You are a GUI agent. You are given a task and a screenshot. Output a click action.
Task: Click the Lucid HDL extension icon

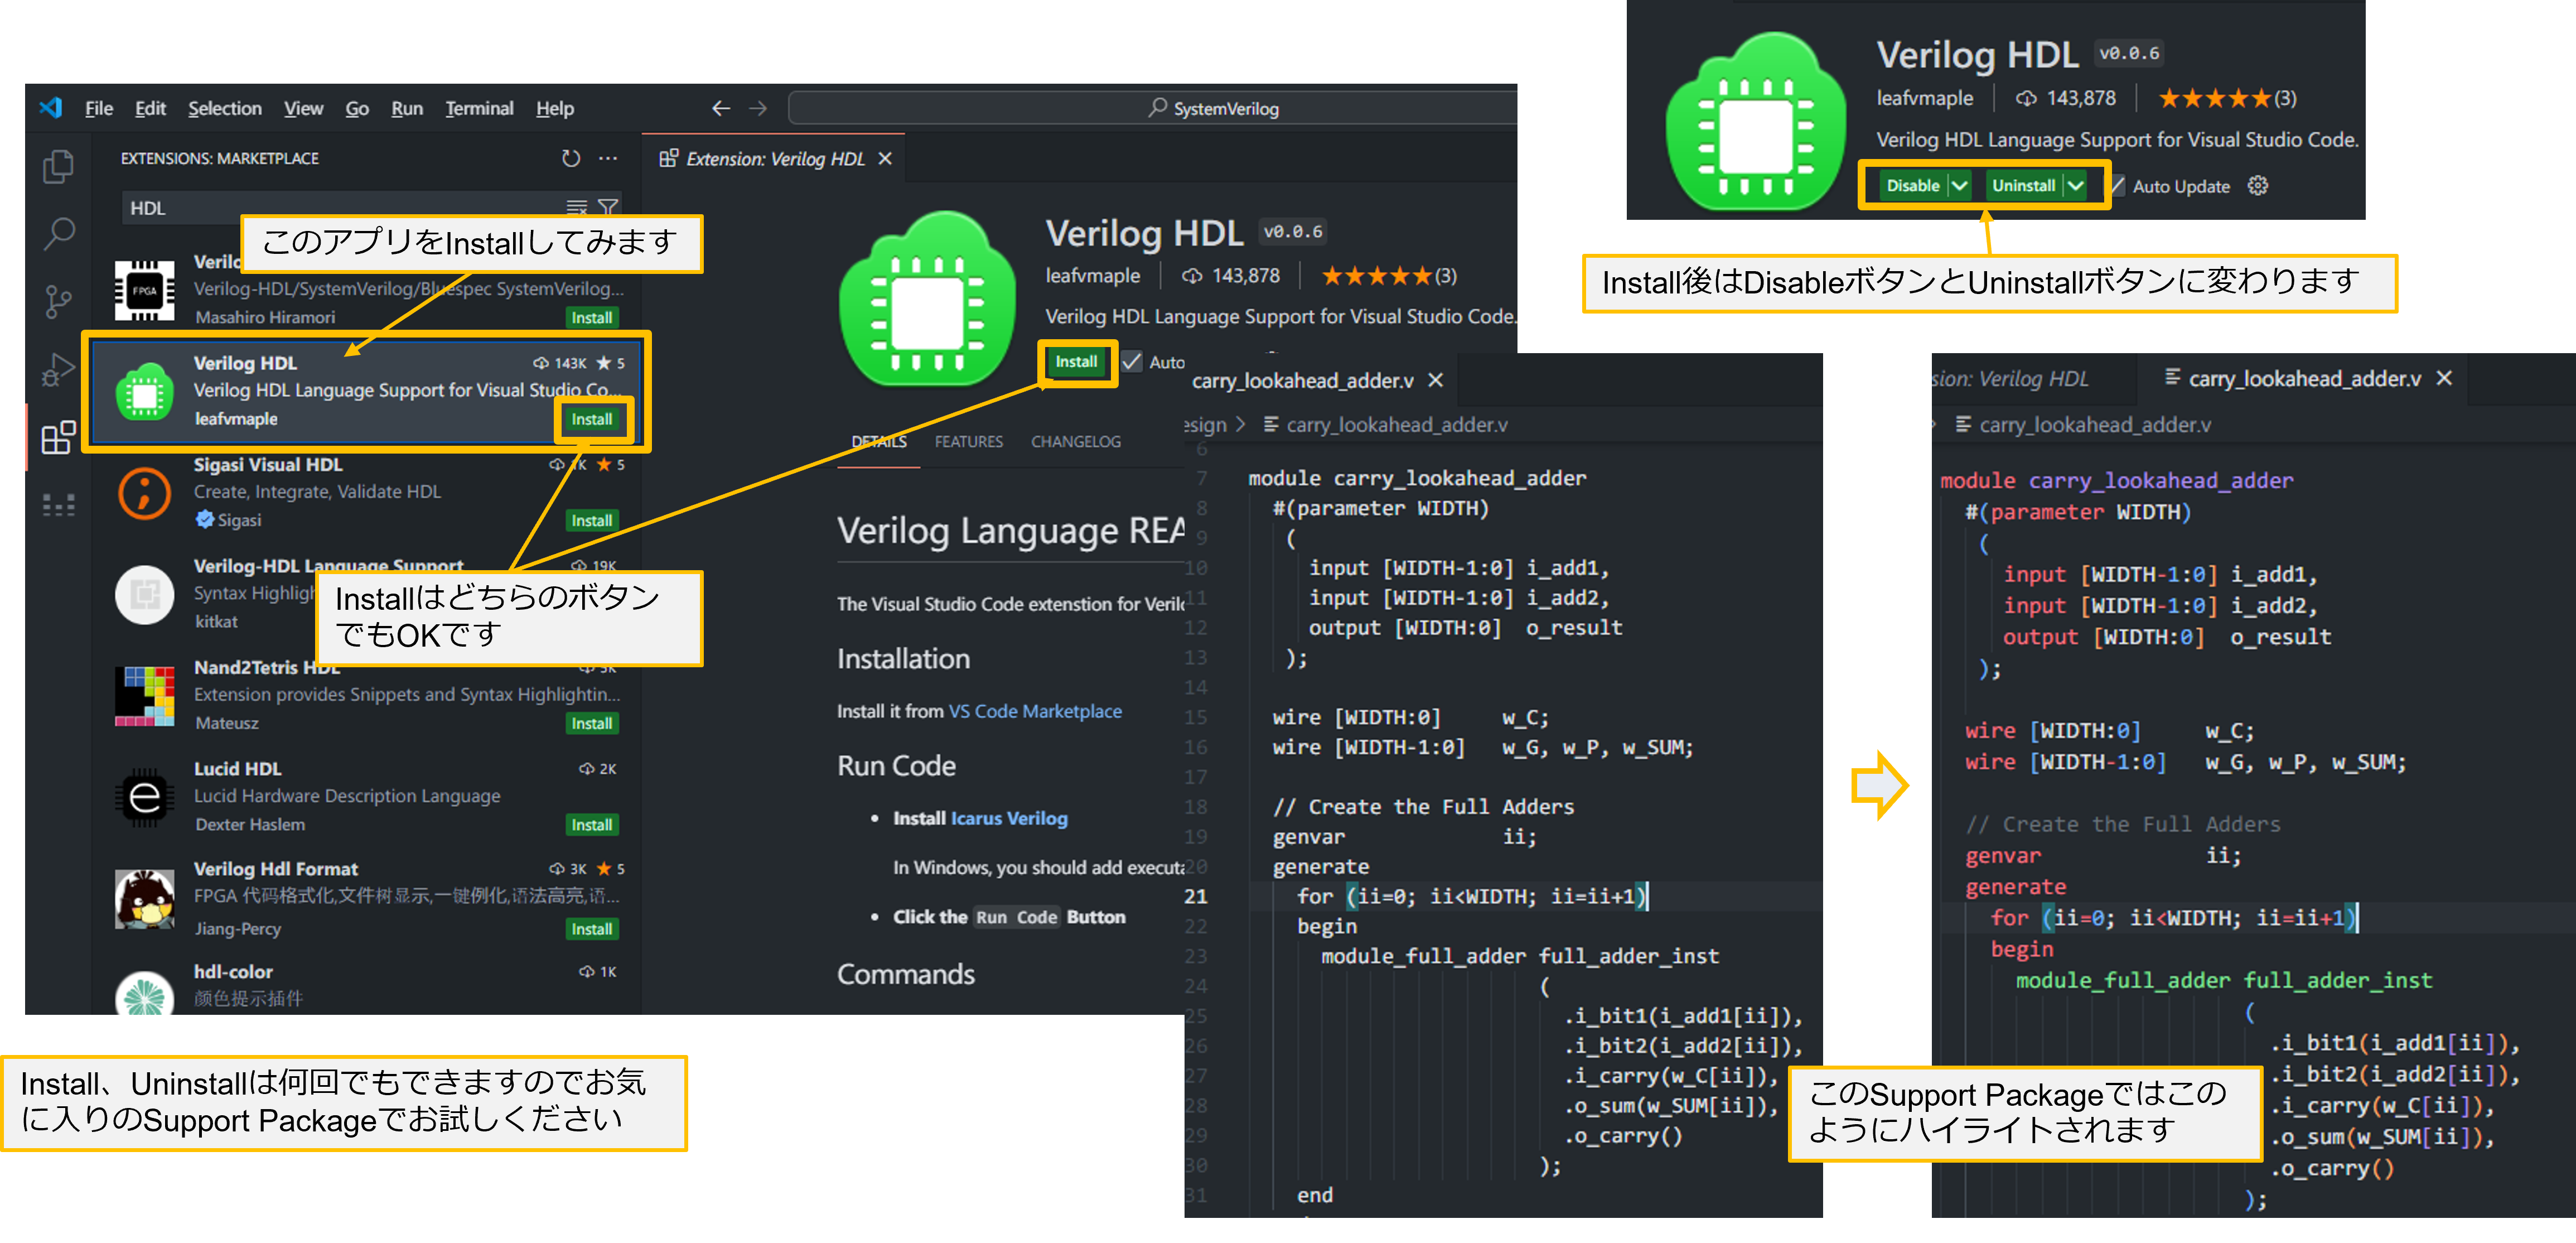coord(145,797)
